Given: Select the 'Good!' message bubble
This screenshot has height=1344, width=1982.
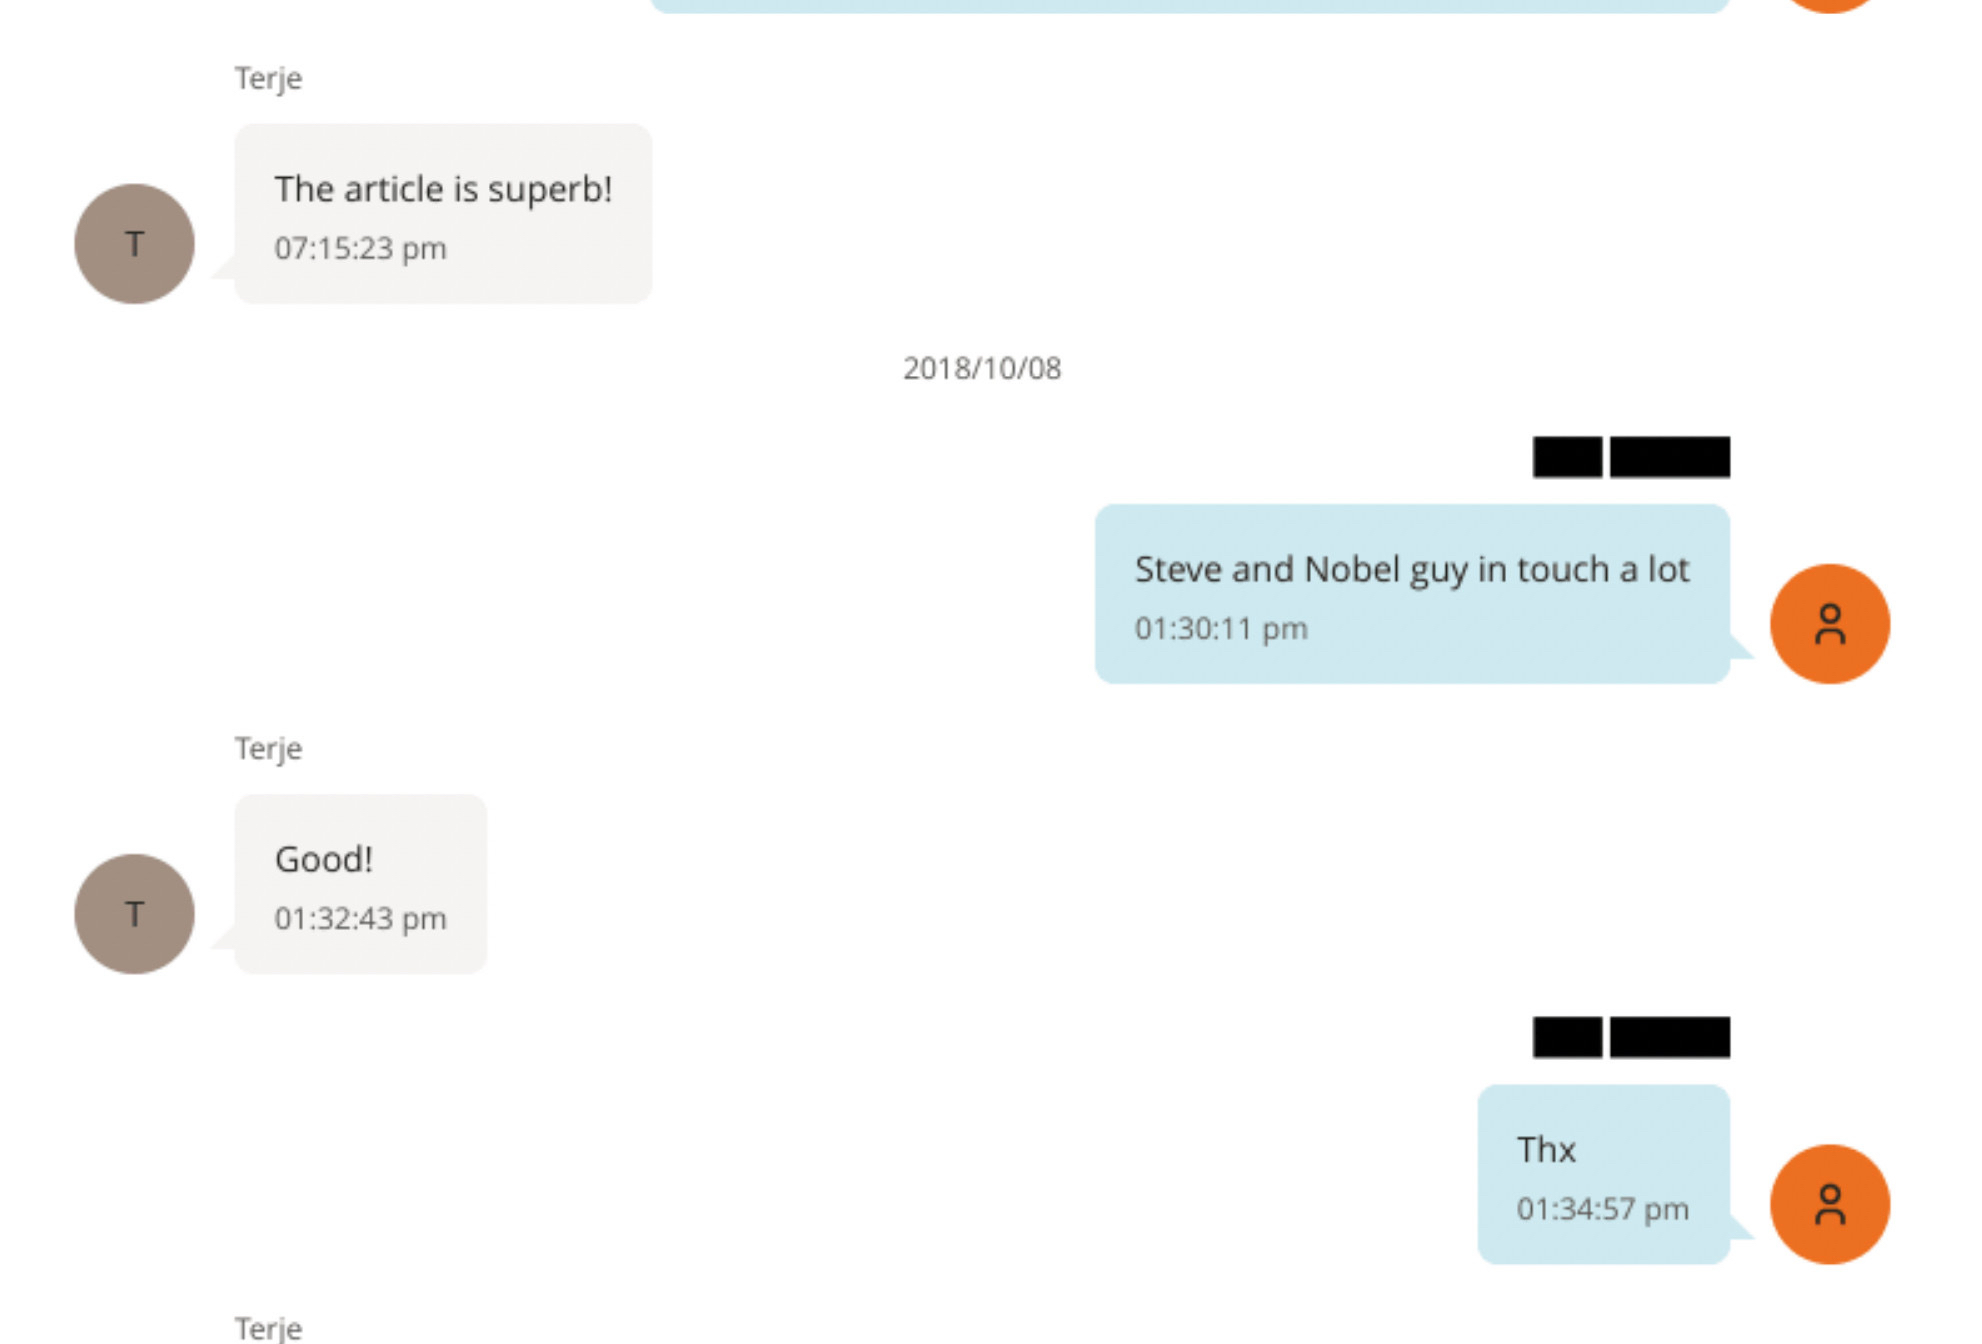Looking at the screenshot, I should pyautogui.click(x=360, y=884).
